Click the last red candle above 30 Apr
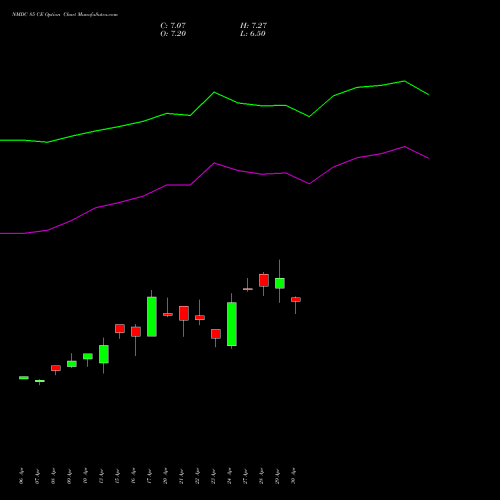Image resolution: width=500 pixels, height=500 pixels. coord(296,300)
